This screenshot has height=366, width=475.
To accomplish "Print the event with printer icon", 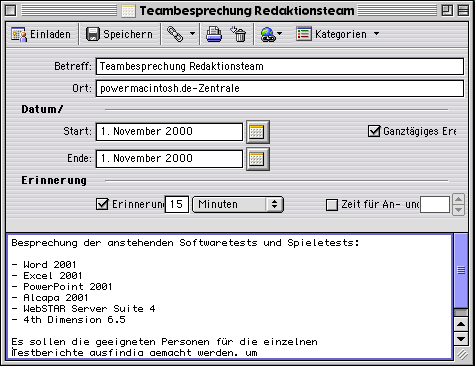I will point(214,34).
